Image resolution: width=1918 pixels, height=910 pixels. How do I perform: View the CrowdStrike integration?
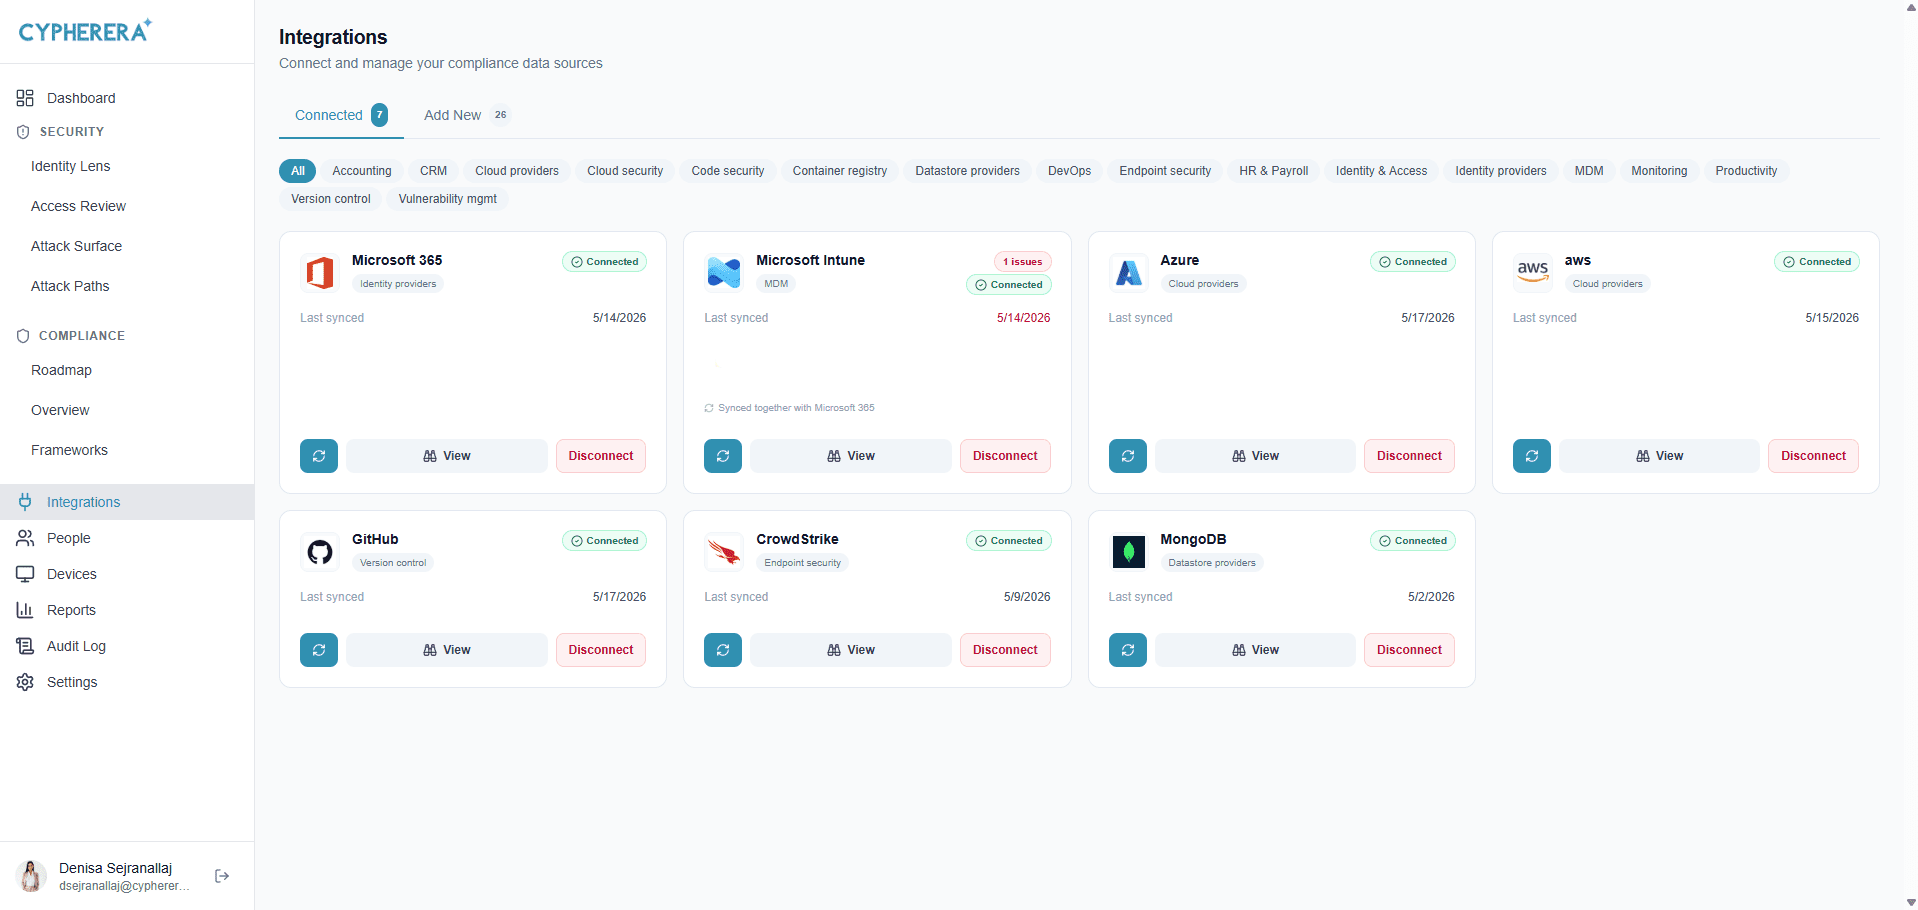tap(851, 650)
